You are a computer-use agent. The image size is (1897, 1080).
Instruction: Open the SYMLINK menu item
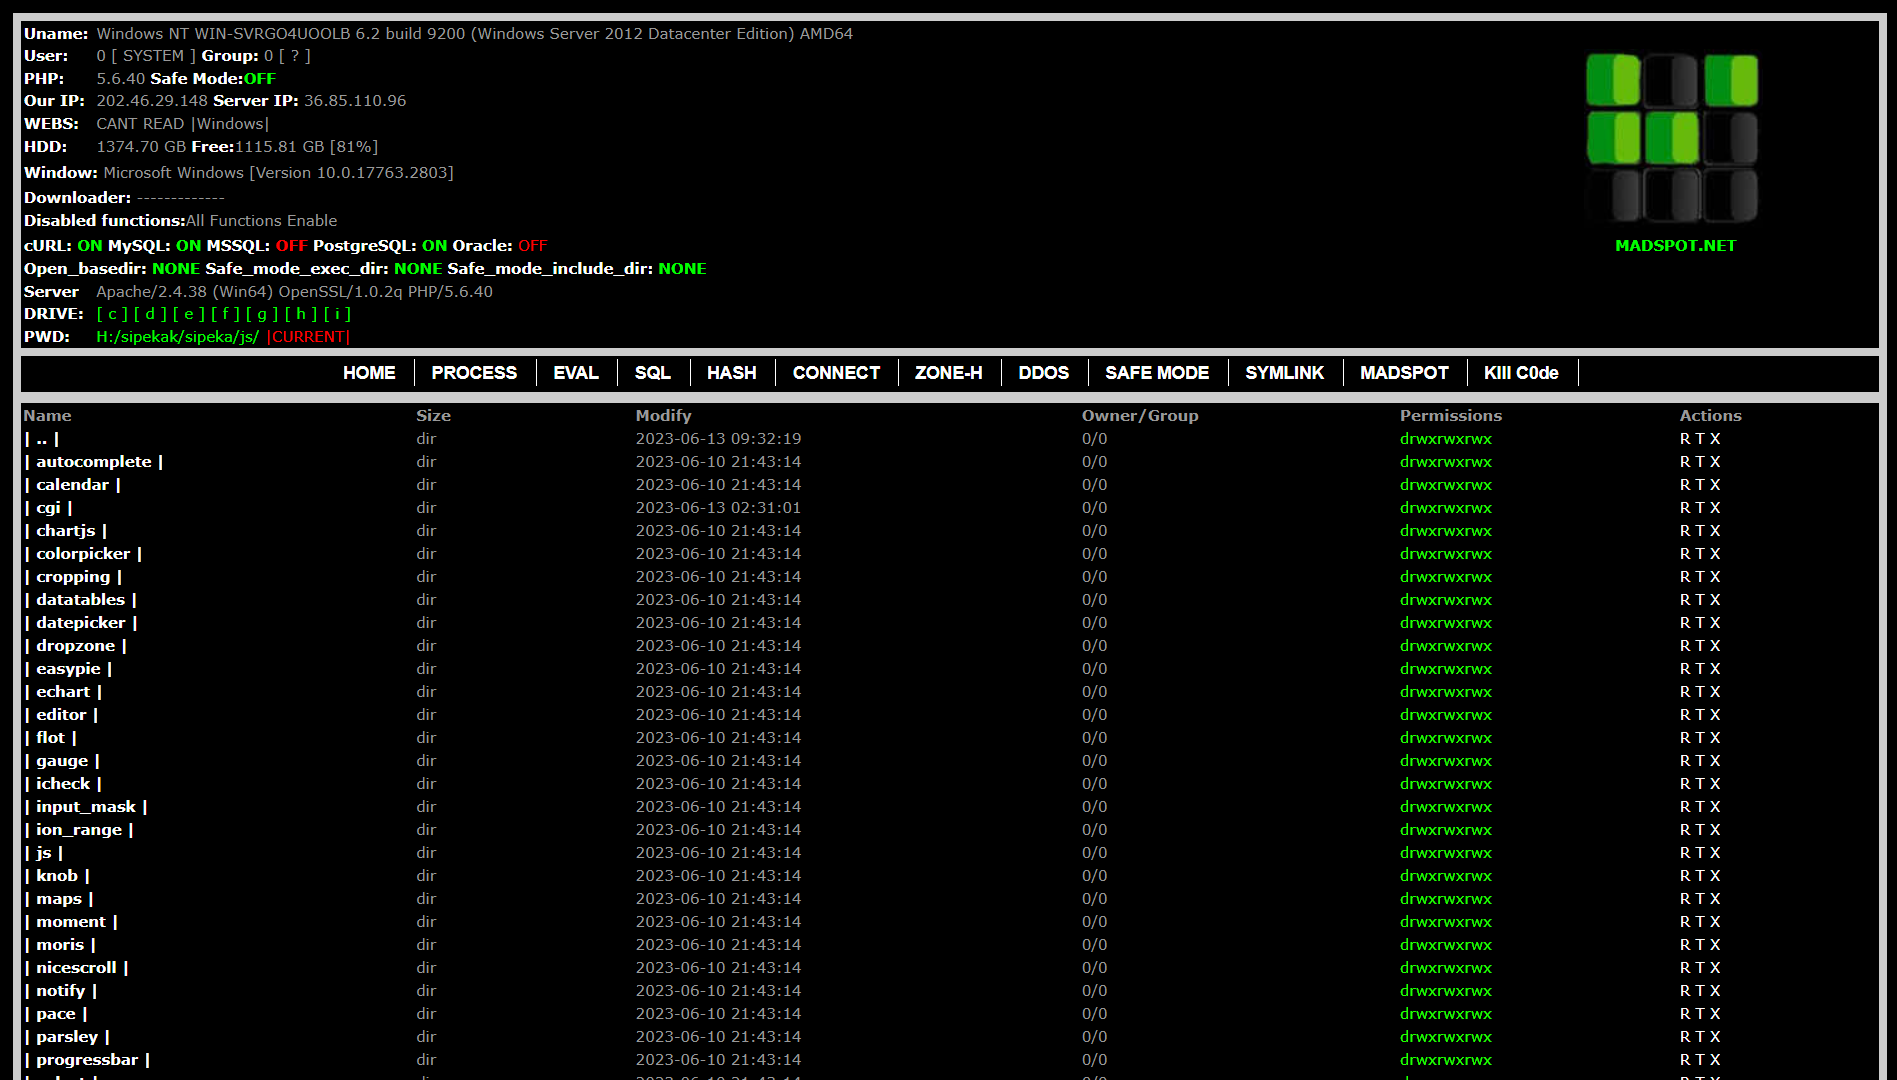[1284, 373]
